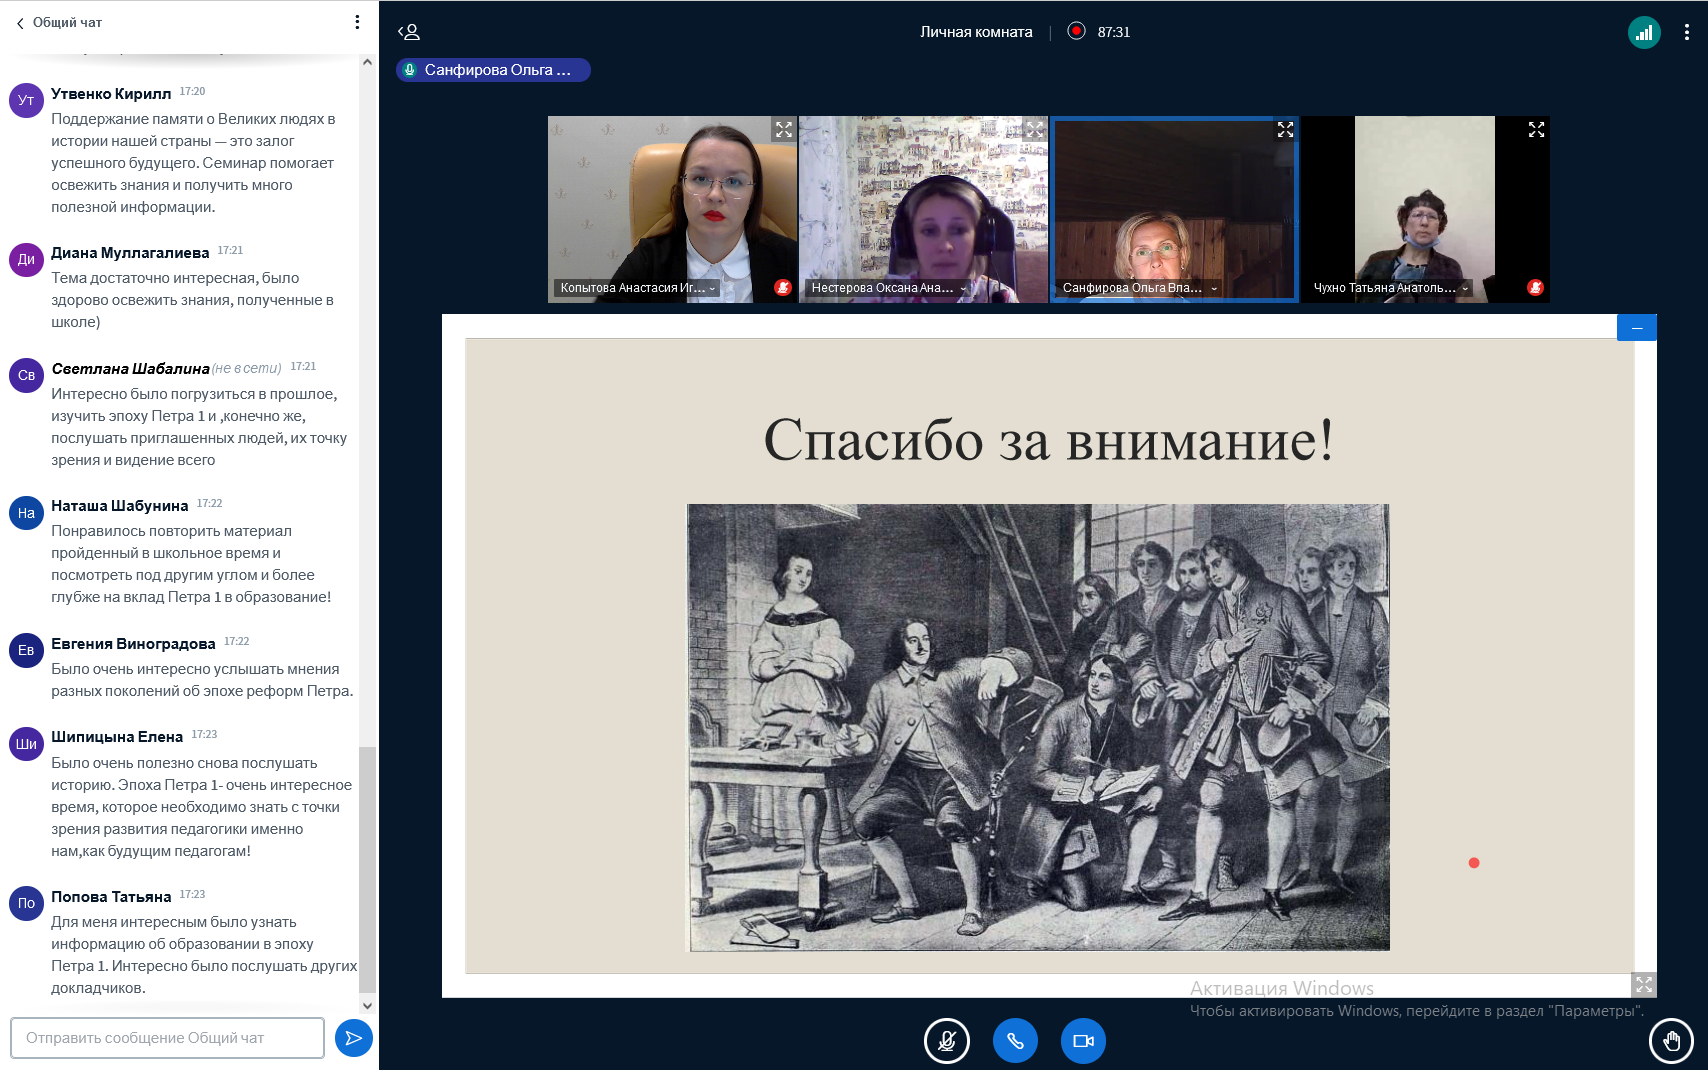Click message starting 'Тема достаточно интересная'
The width and height of the screenshot is (1708, 1070).
click(x=192, y=300)
